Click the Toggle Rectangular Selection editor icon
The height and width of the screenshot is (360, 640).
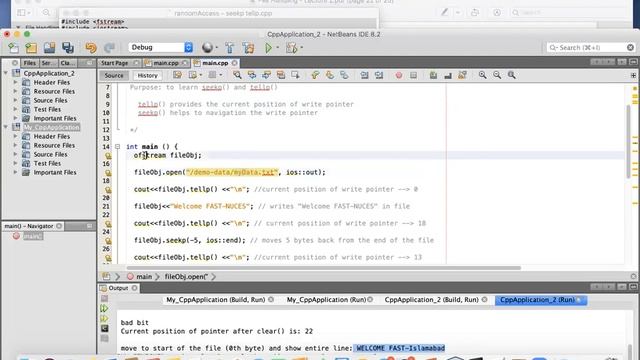coord(295,75)
